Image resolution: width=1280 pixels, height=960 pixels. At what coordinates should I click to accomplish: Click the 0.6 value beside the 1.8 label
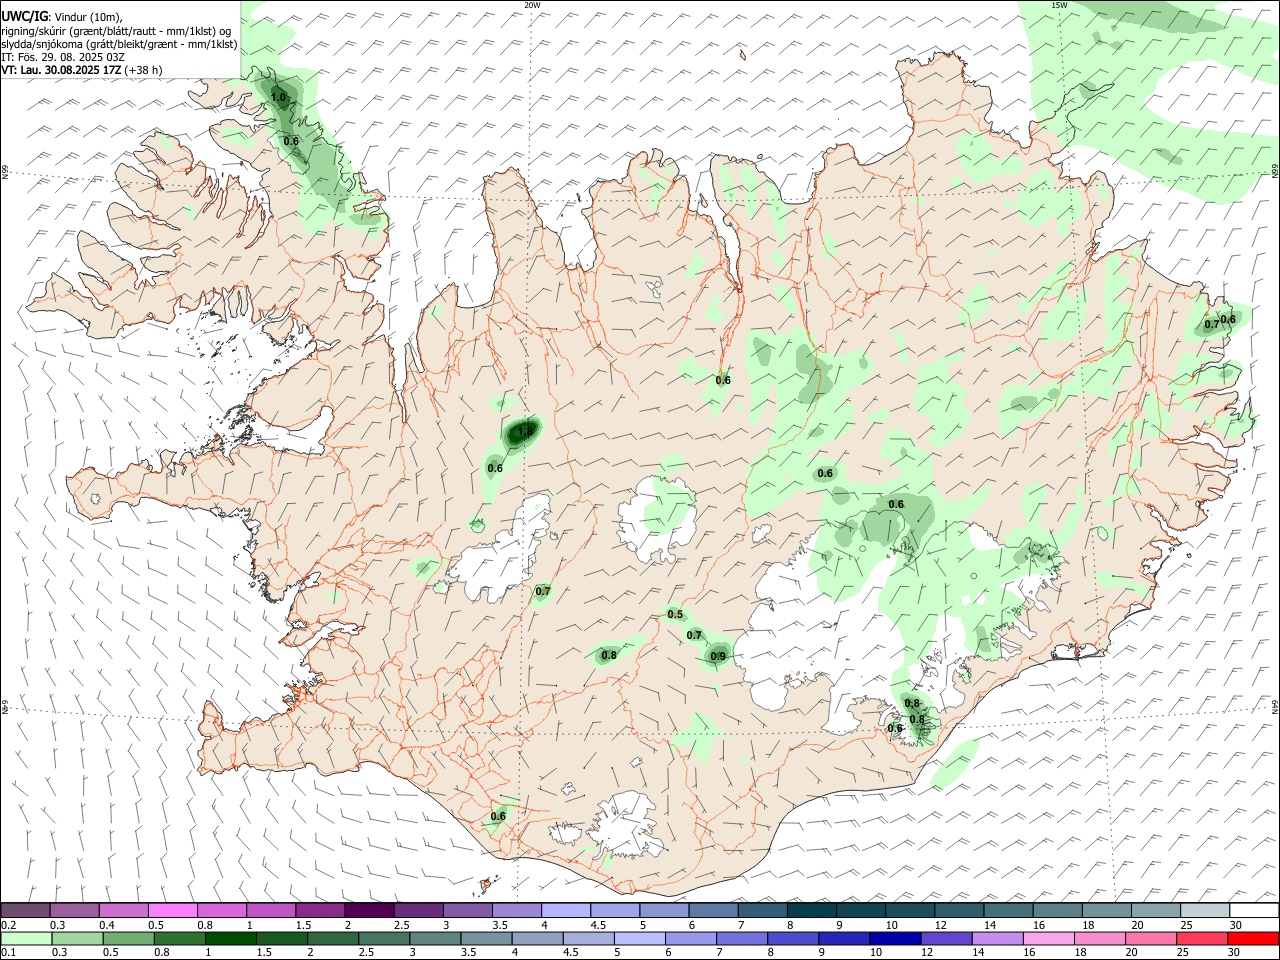(495, 468)
